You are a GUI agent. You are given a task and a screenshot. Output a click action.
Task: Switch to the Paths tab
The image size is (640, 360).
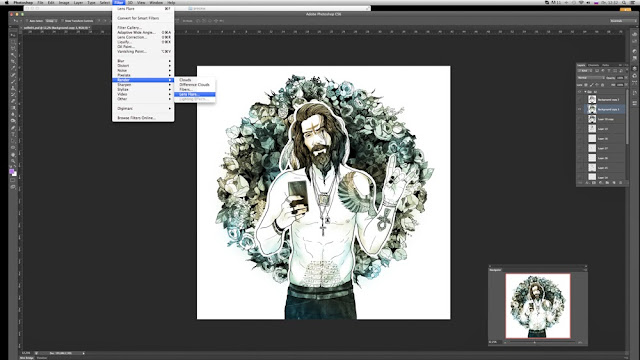tap(606, 65)
